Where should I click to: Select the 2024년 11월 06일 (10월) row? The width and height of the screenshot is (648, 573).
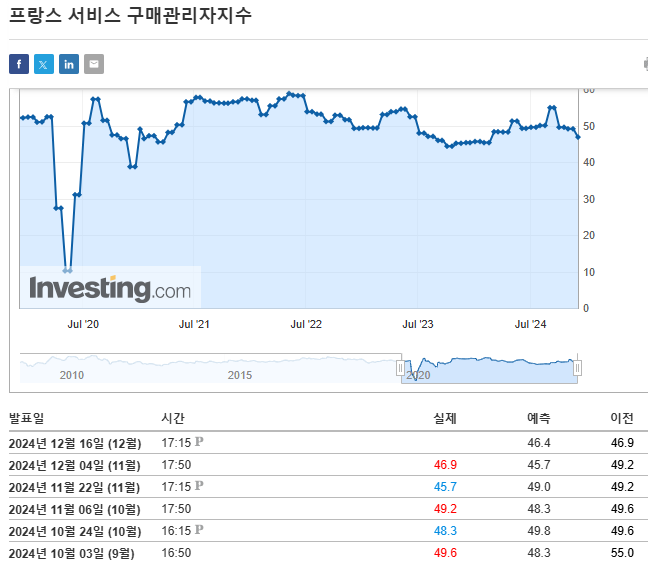point(74,508)
